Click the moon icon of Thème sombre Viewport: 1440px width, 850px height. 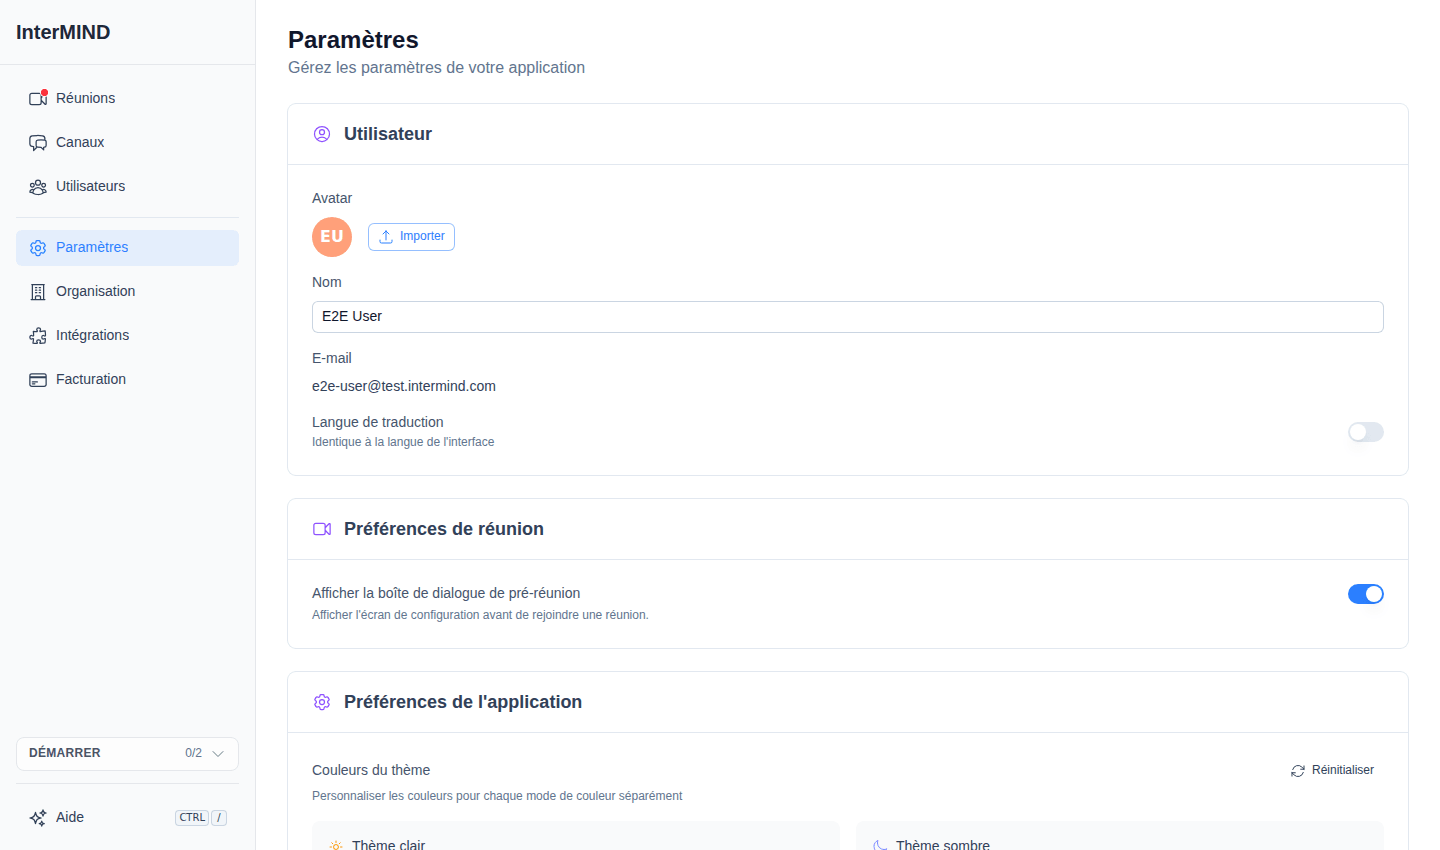[x=880, y=845]
